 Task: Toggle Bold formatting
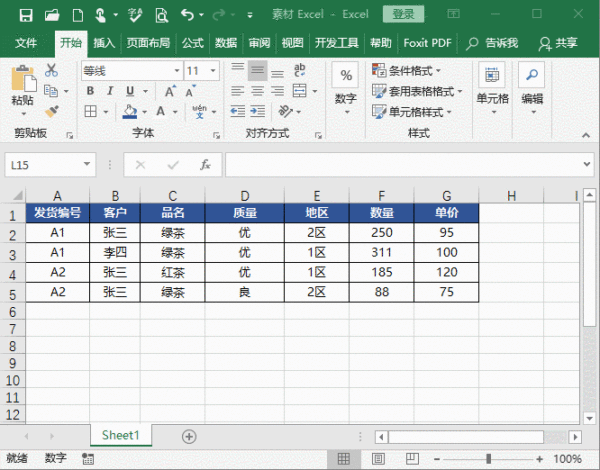(90, 91)
